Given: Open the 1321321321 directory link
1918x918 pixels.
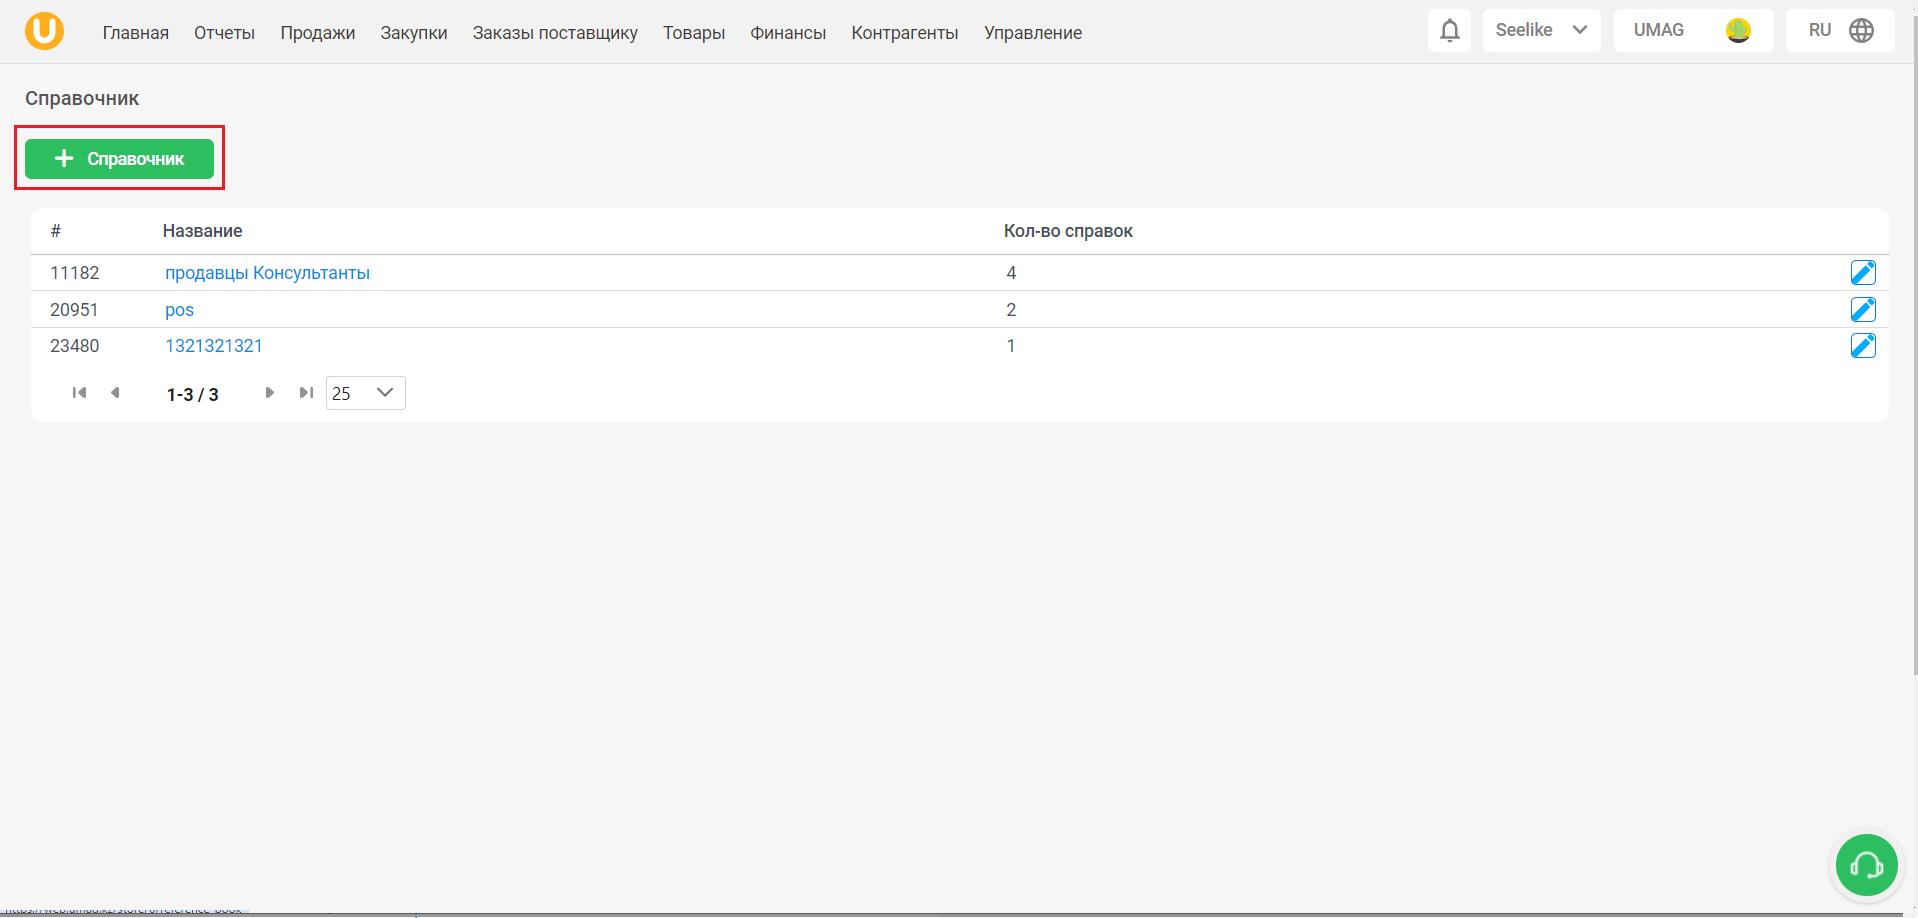Looking at the screenshot, I should [214, 346].
